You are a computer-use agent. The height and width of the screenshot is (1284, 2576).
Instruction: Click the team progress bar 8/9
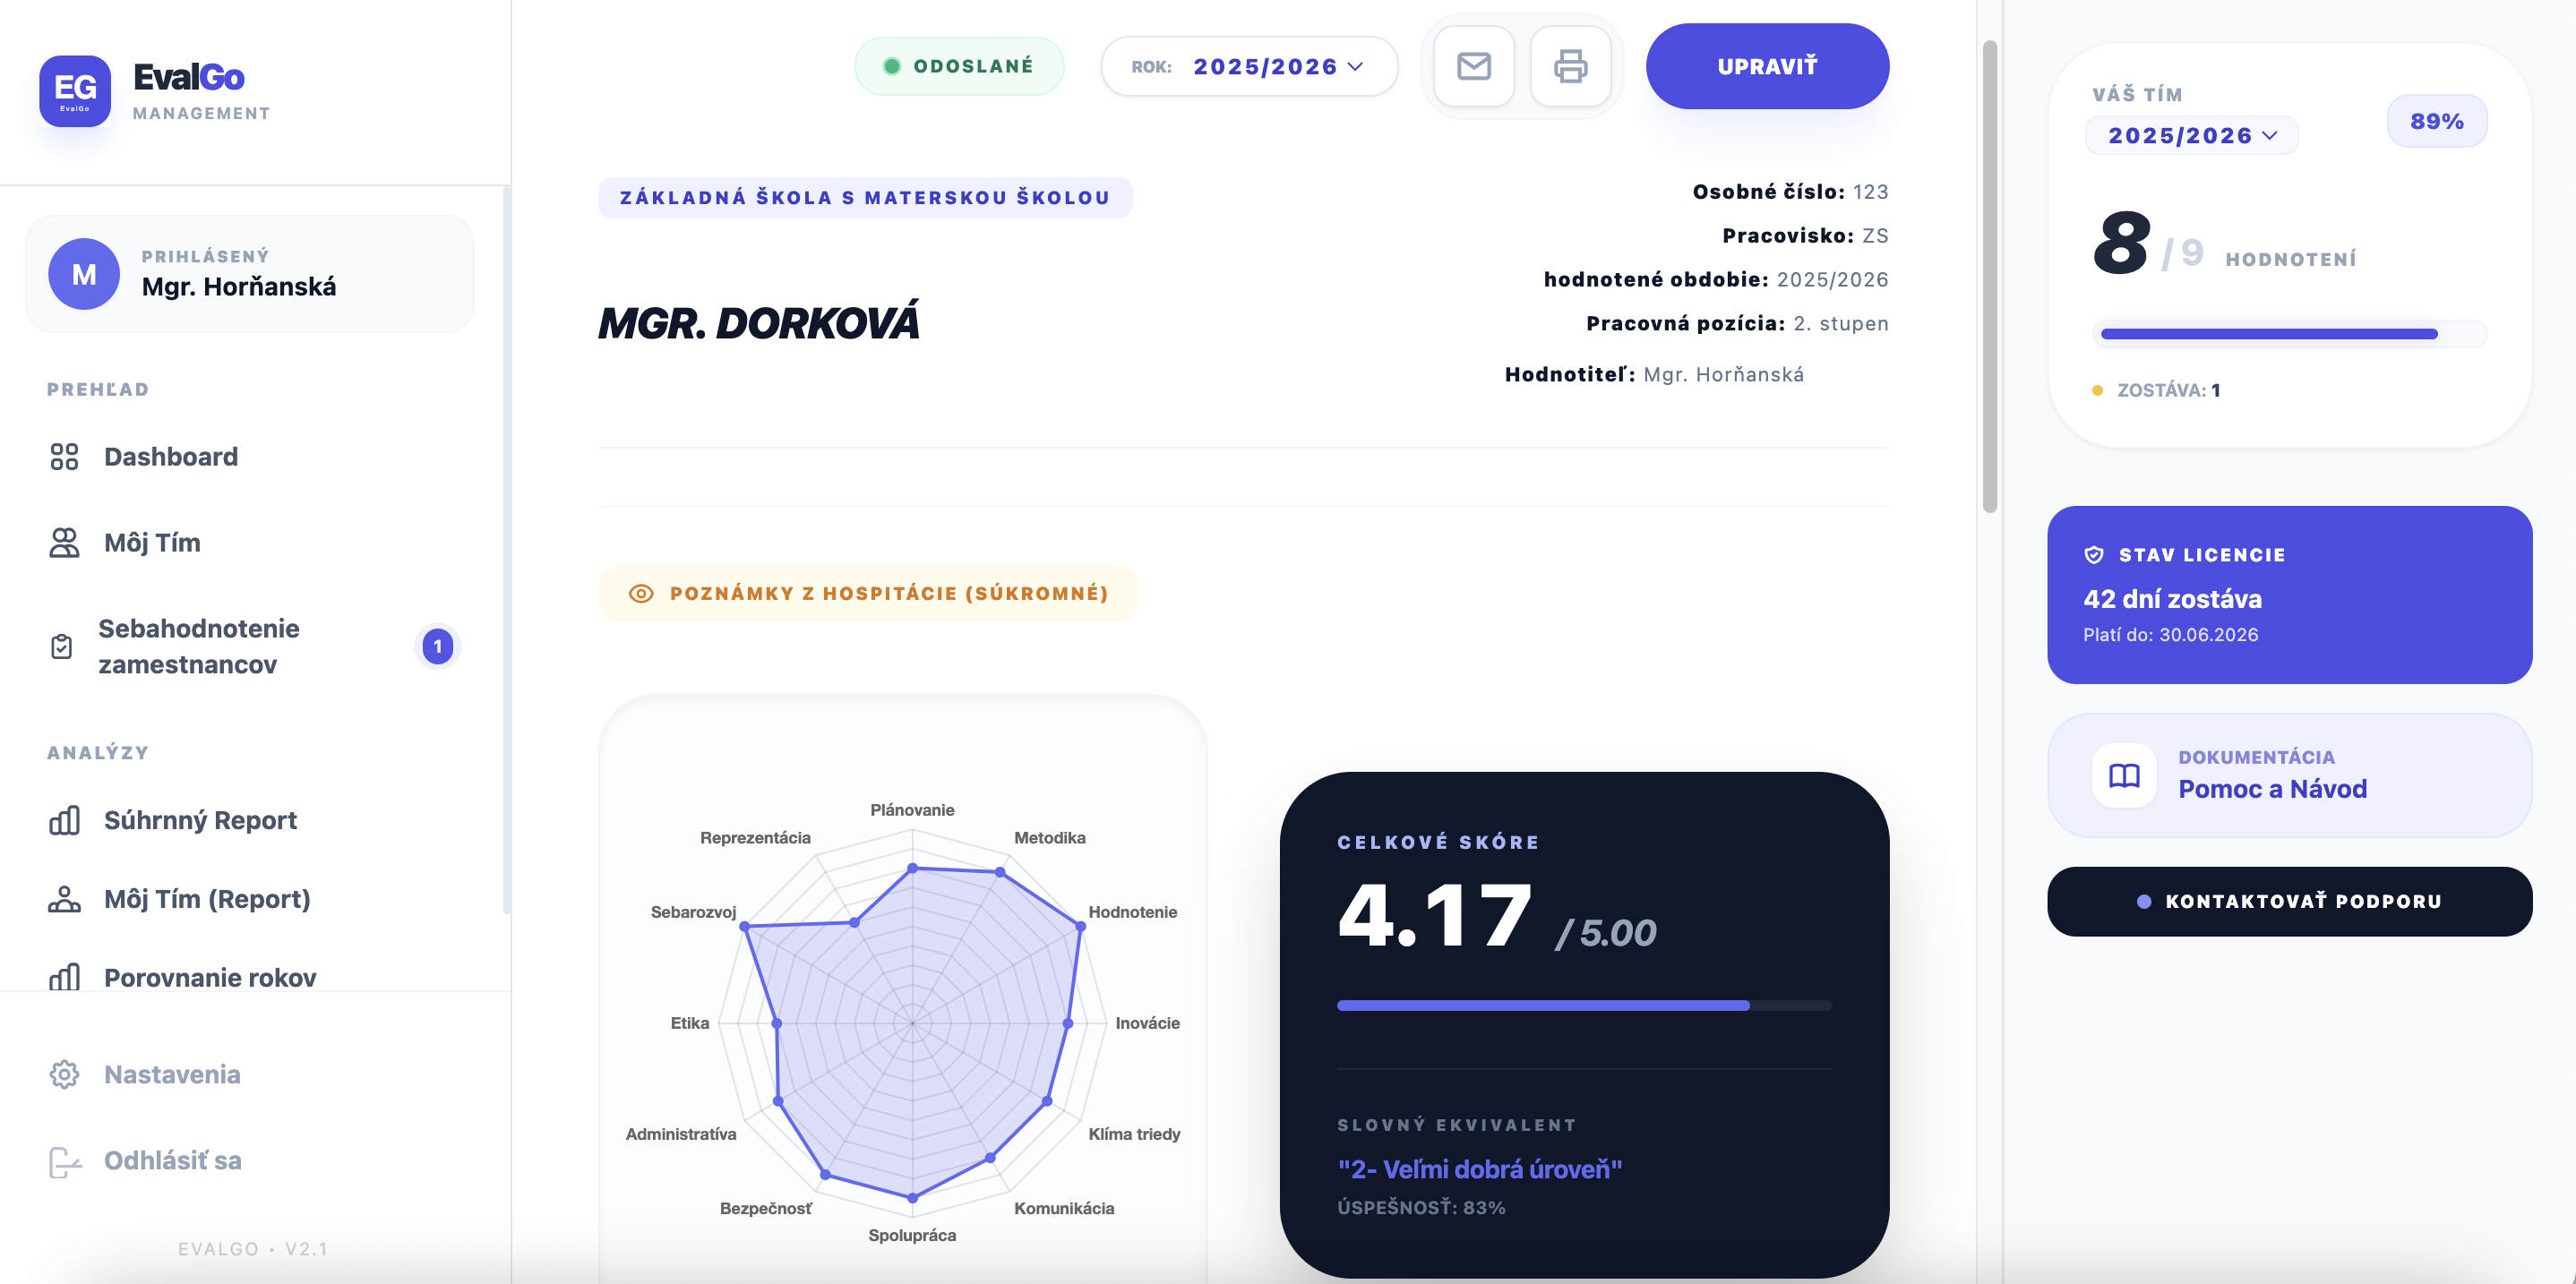click(x=2289, y=334)
